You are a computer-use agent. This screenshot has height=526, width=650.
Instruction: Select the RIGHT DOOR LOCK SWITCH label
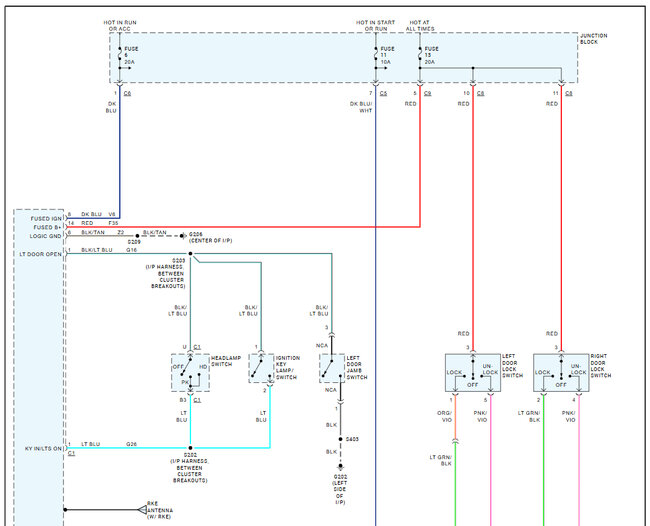[601, 366]
